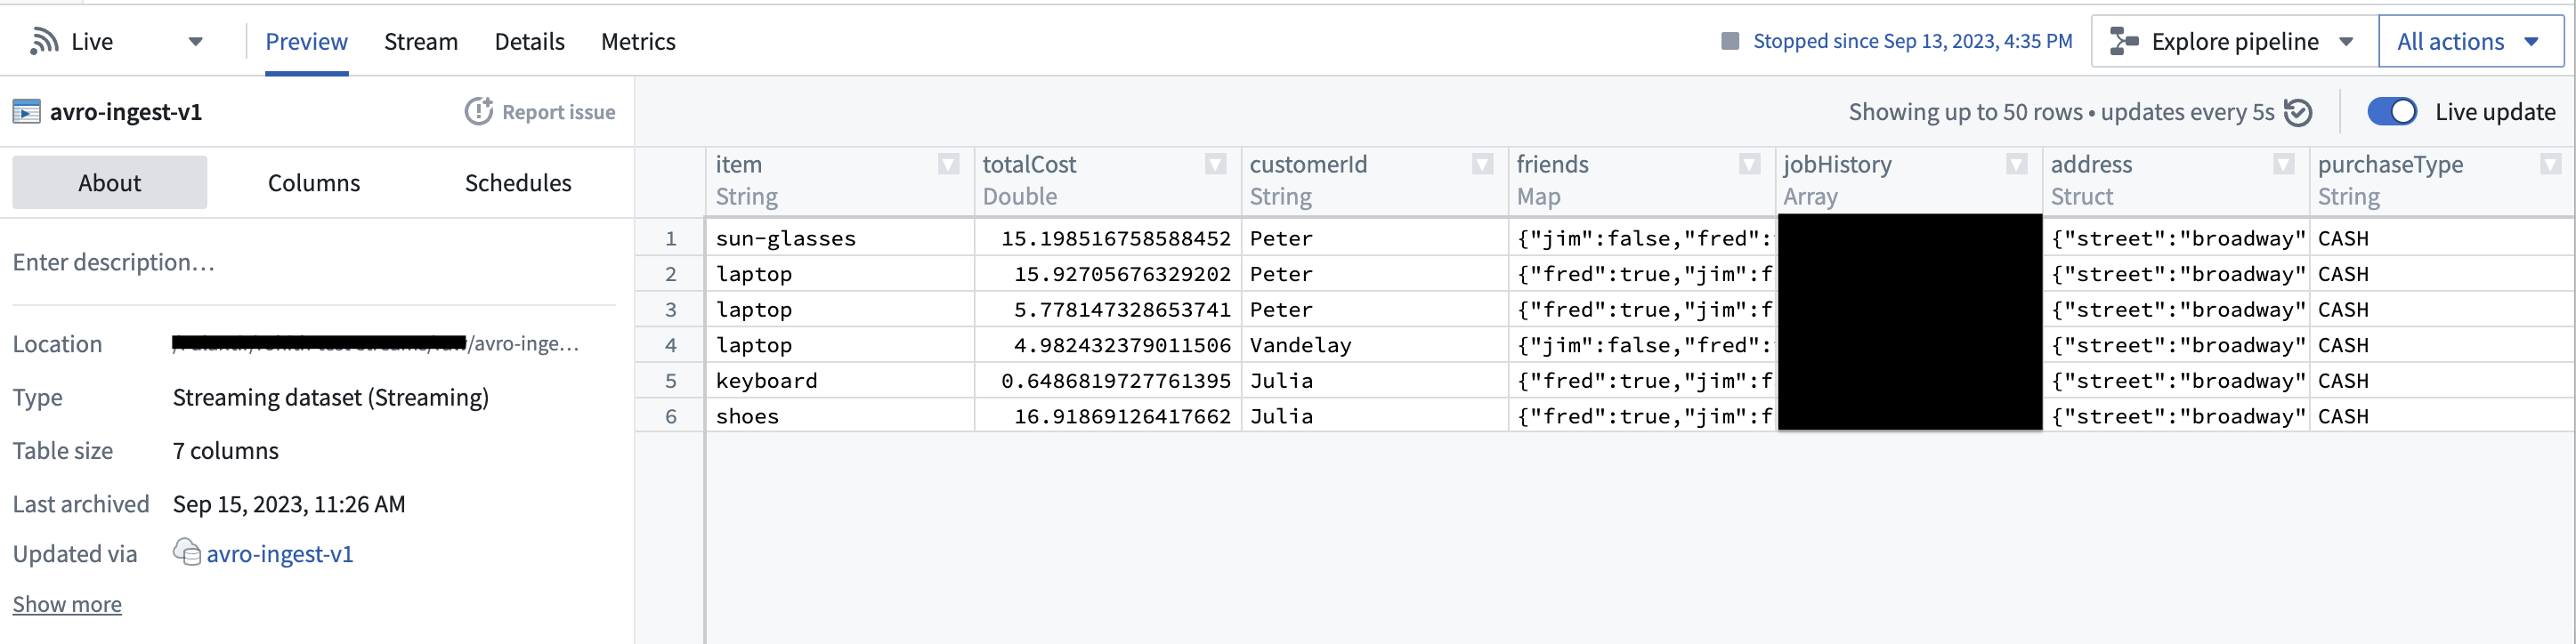
Task: Select the shoes item cell
Action: tap(840, 416)
